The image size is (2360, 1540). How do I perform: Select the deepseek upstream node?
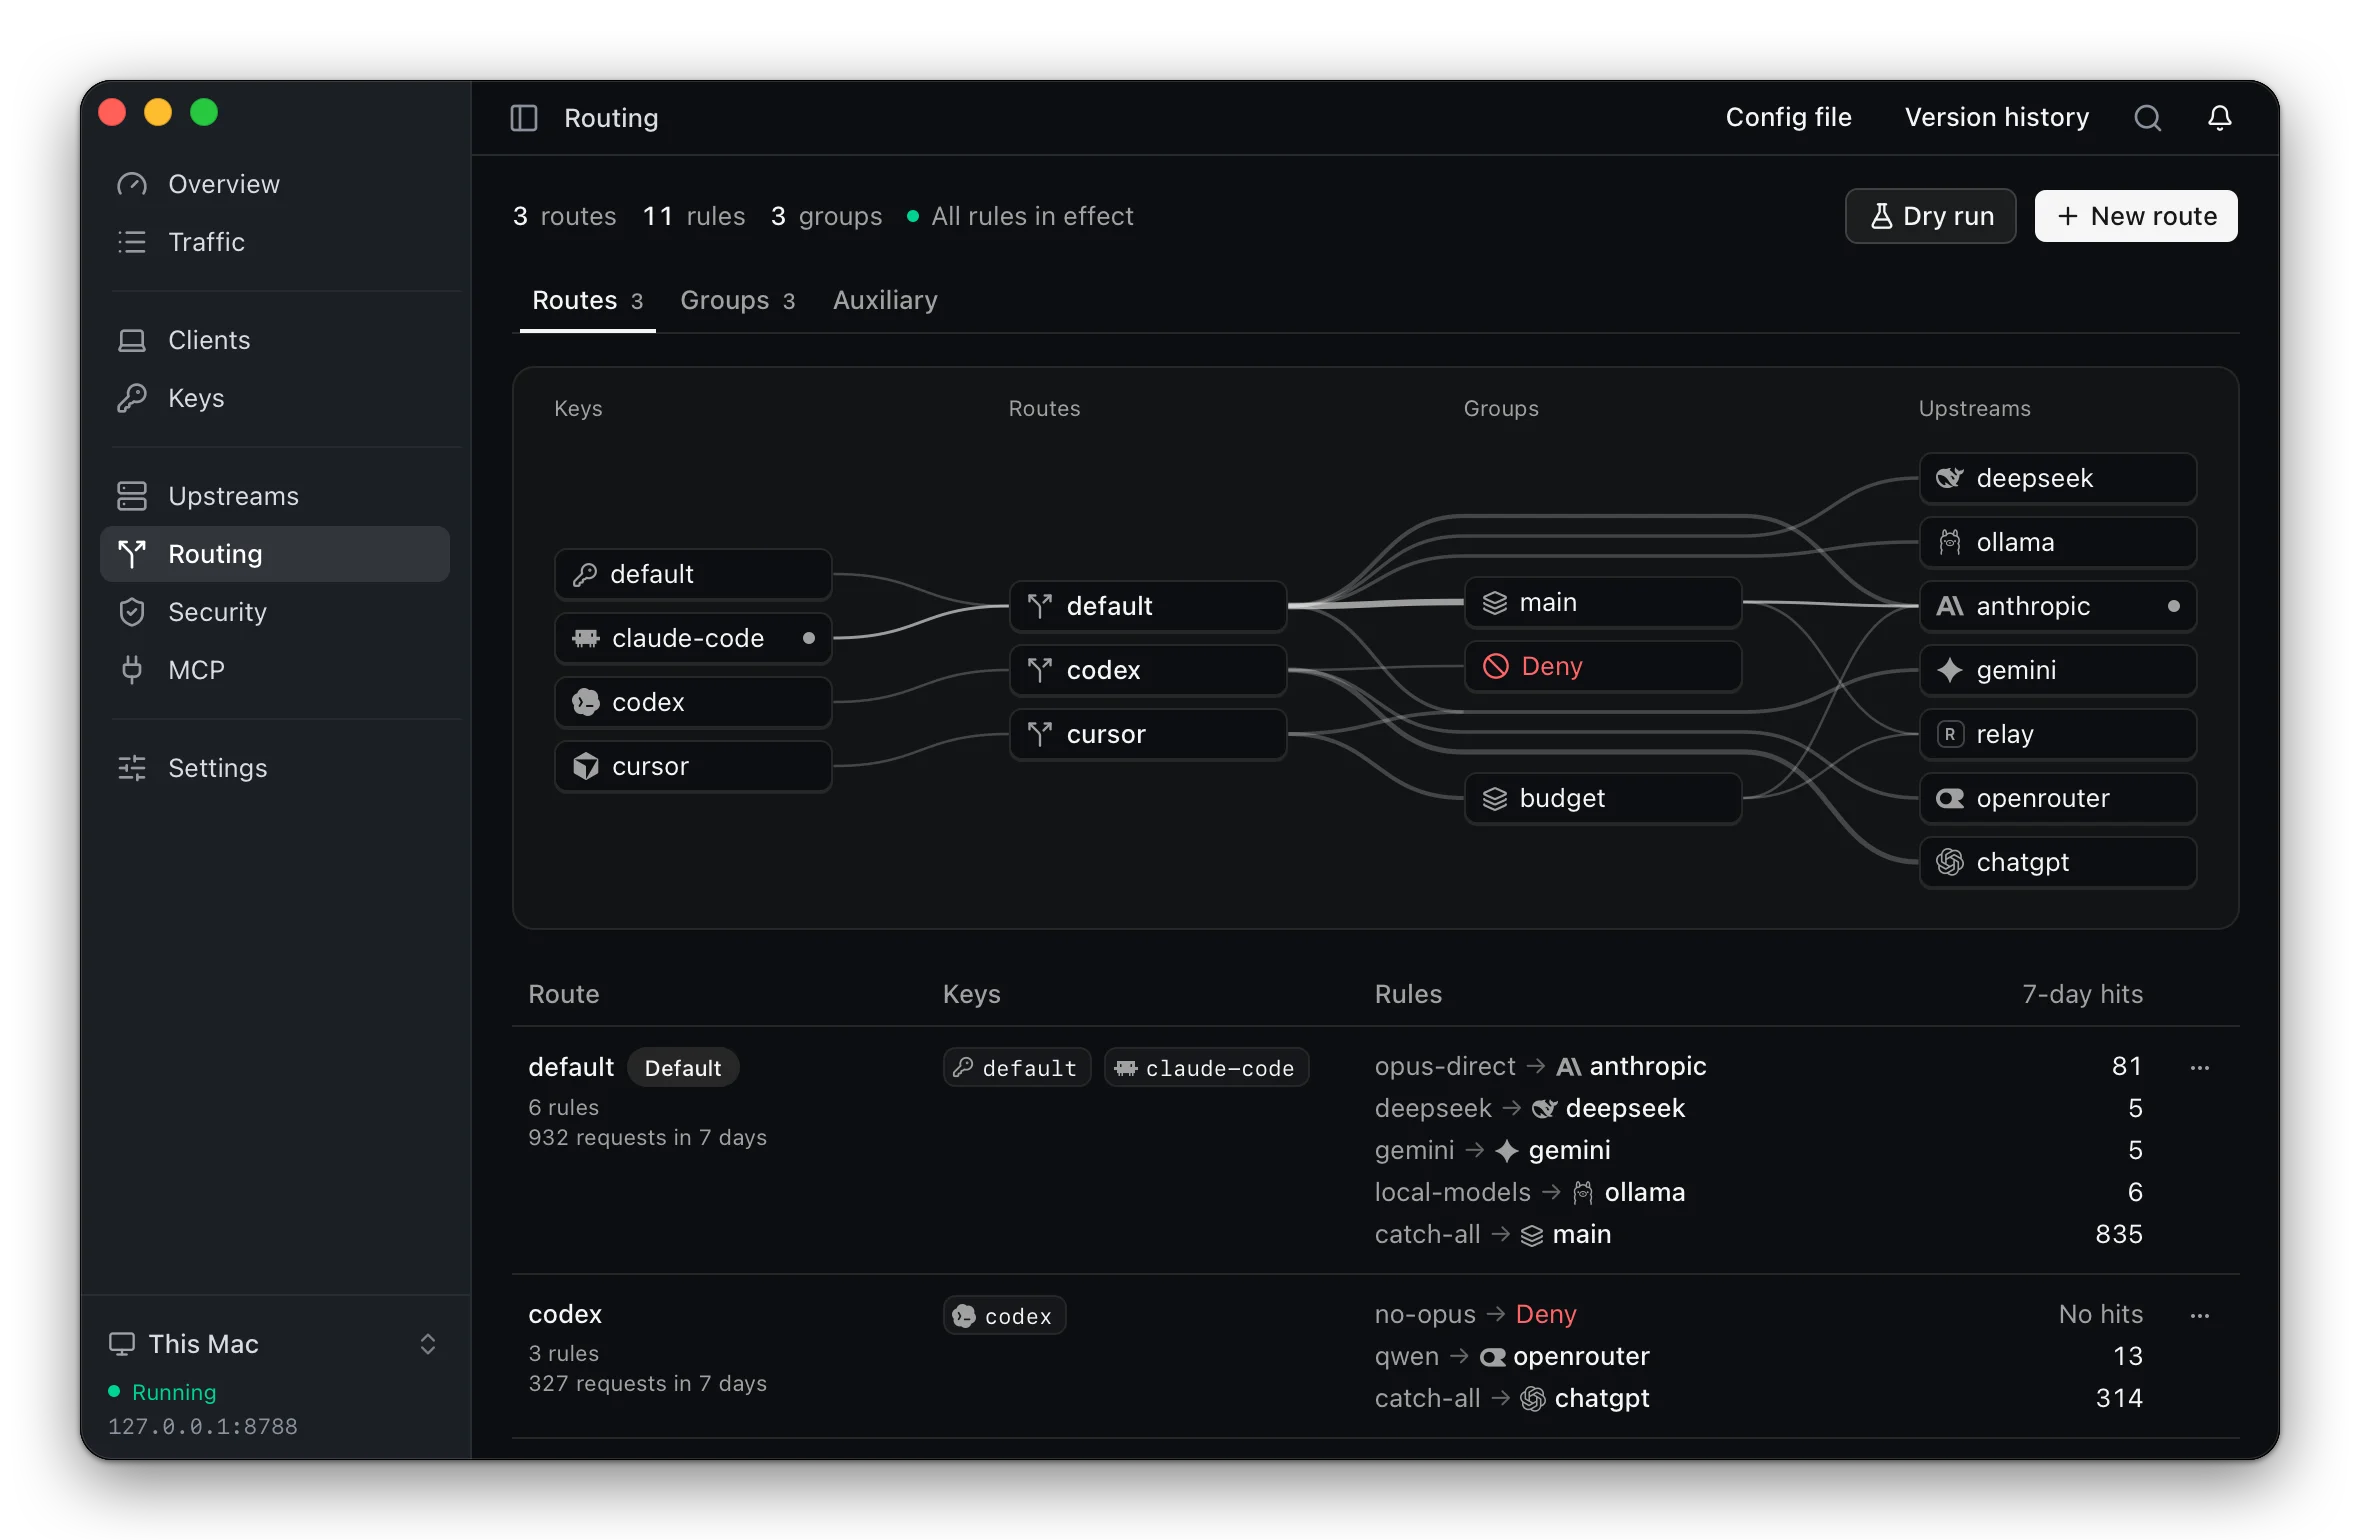tap(2058, 478)
